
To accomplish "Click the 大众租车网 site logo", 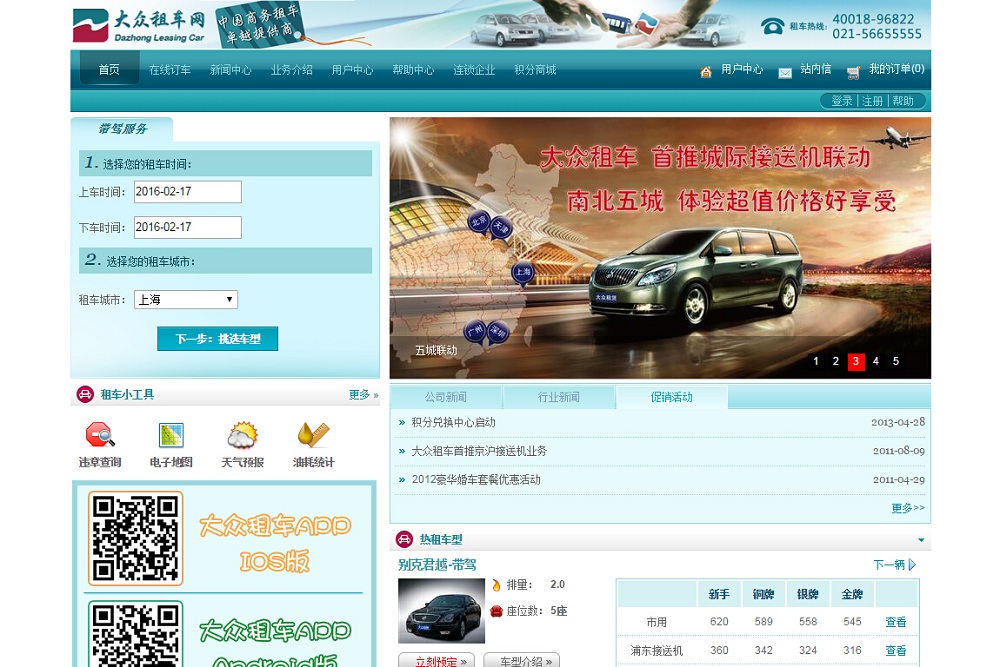I will click(139, 26).
